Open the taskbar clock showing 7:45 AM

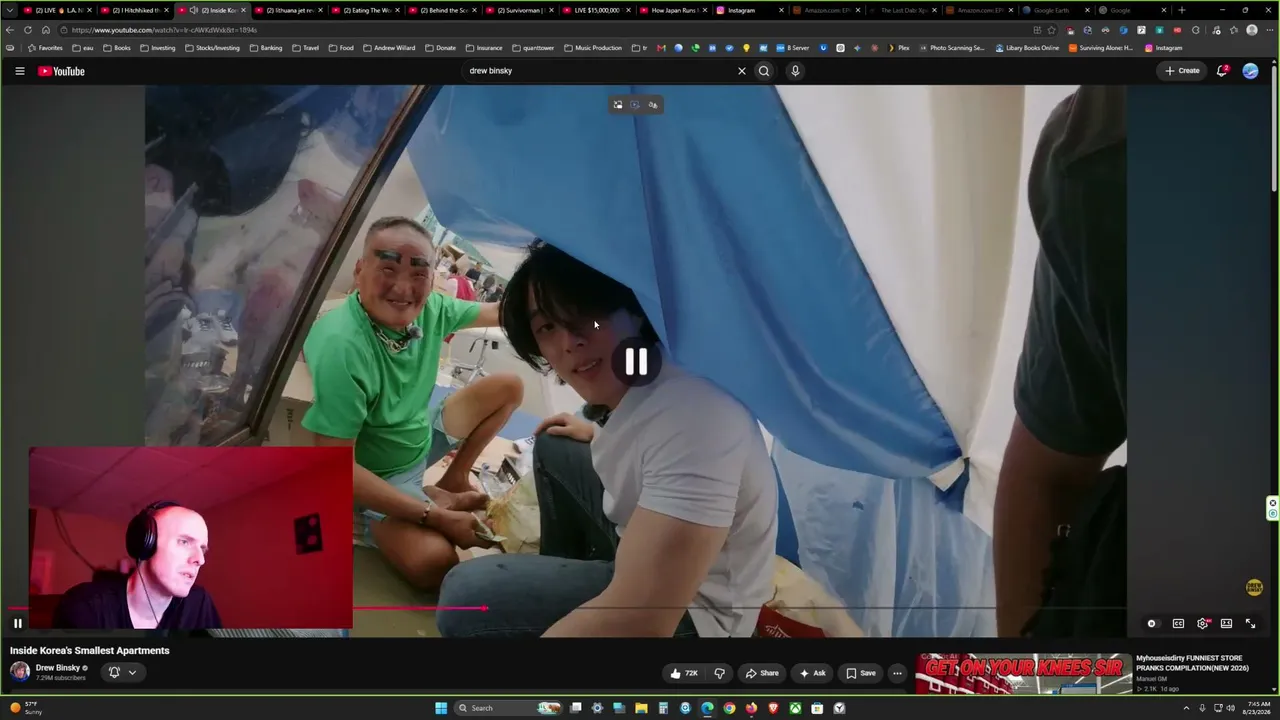click(1252, 708)
